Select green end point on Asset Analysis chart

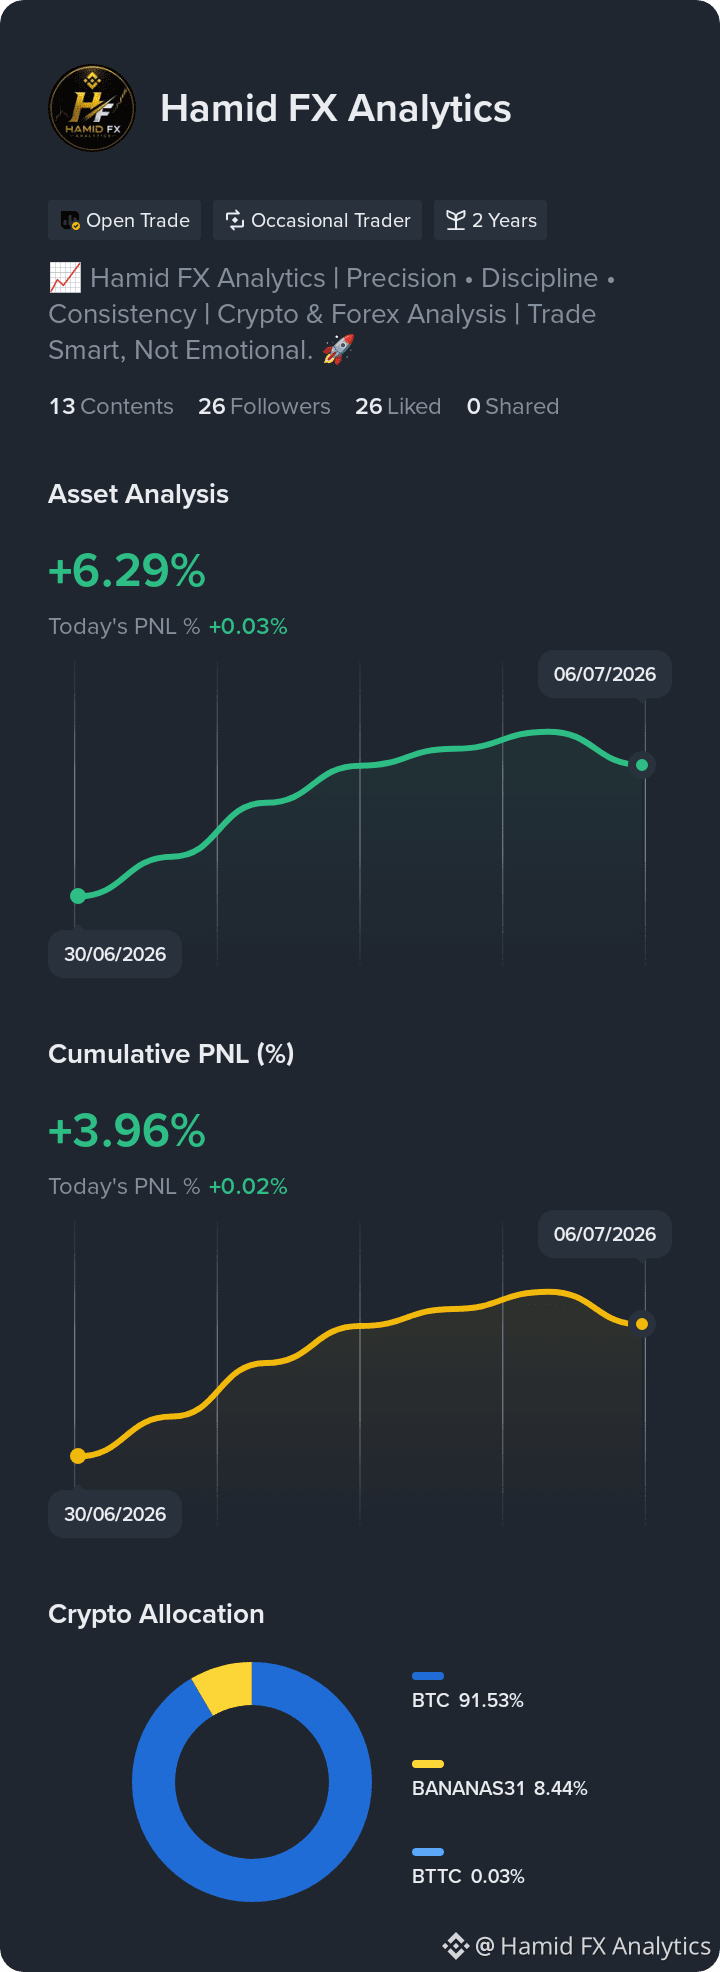[642, 765]
